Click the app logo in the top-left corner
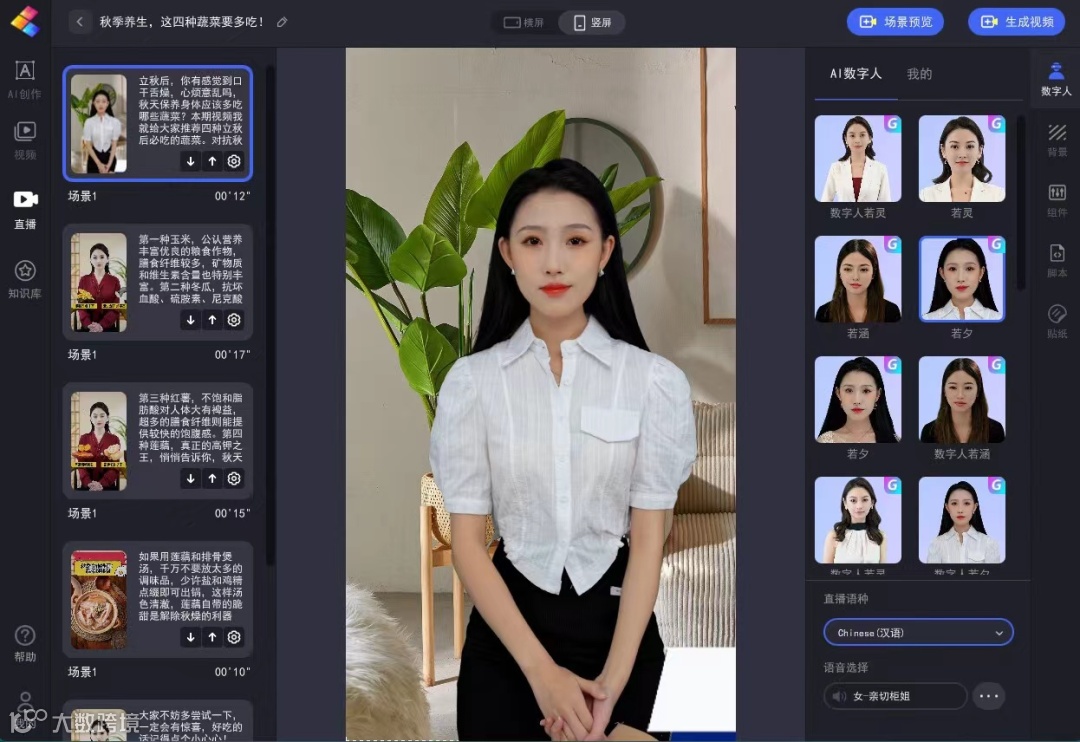The width and height of the screenshot is (1080, 742). [x=25, y=22]
